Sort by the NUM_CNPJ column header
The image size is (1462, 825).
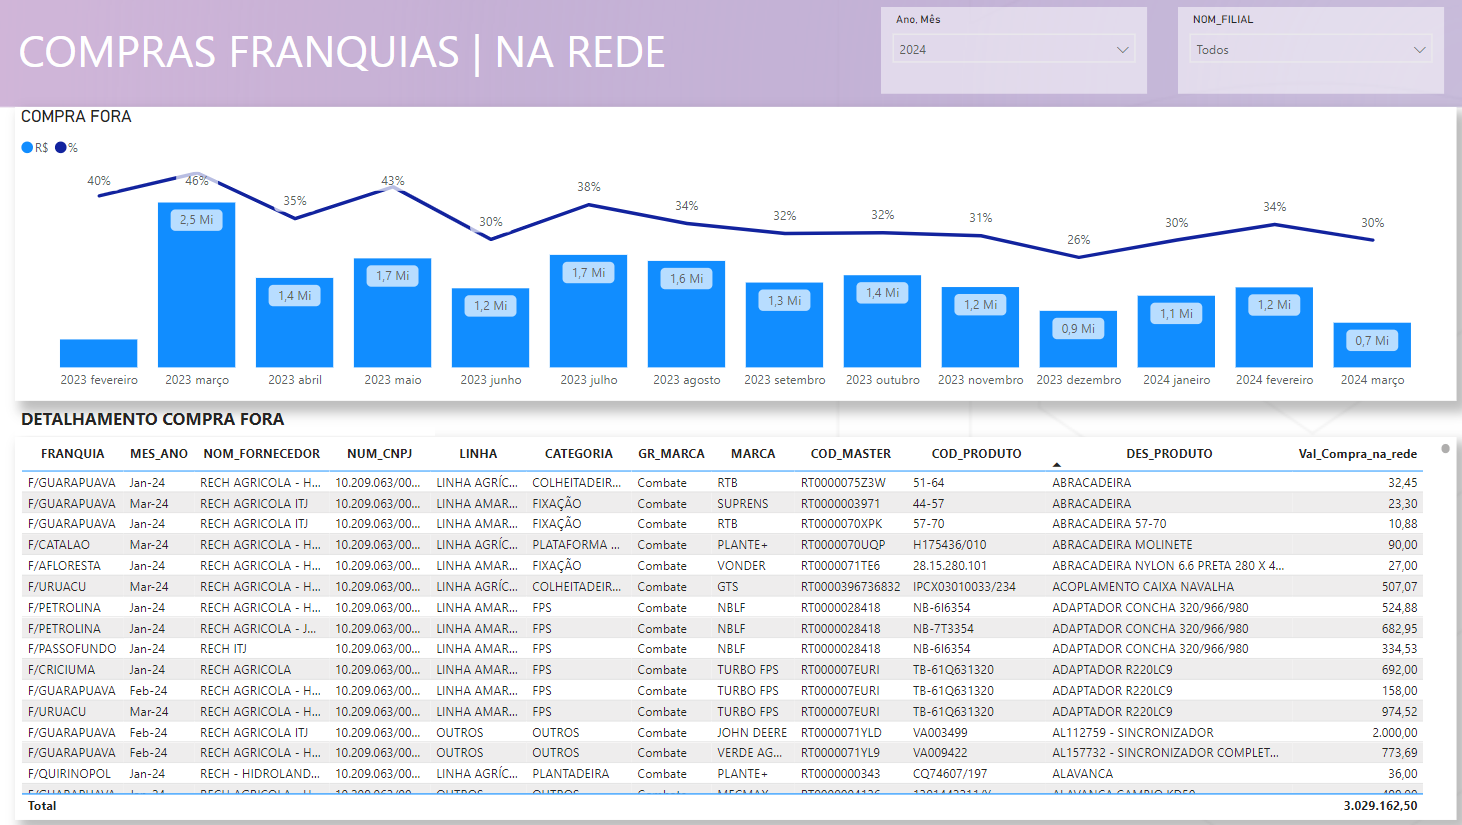pyautogui.click(x=379, y=454)
